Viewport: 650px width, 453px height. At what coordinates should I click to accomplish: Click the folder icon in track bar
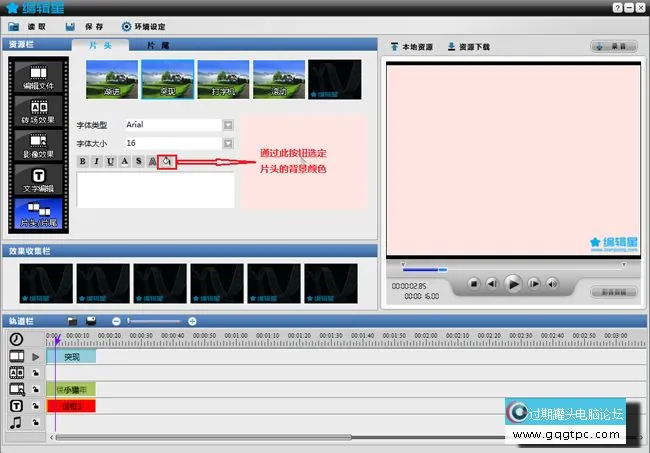[72, 321]
